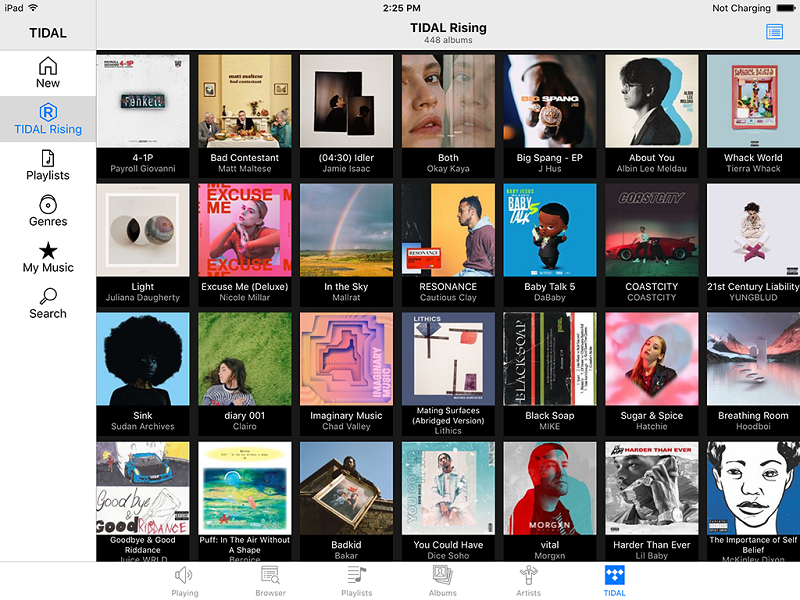Open the Playing speaker tab icon
Screen dimensions: 800x600
coord(184,576)
